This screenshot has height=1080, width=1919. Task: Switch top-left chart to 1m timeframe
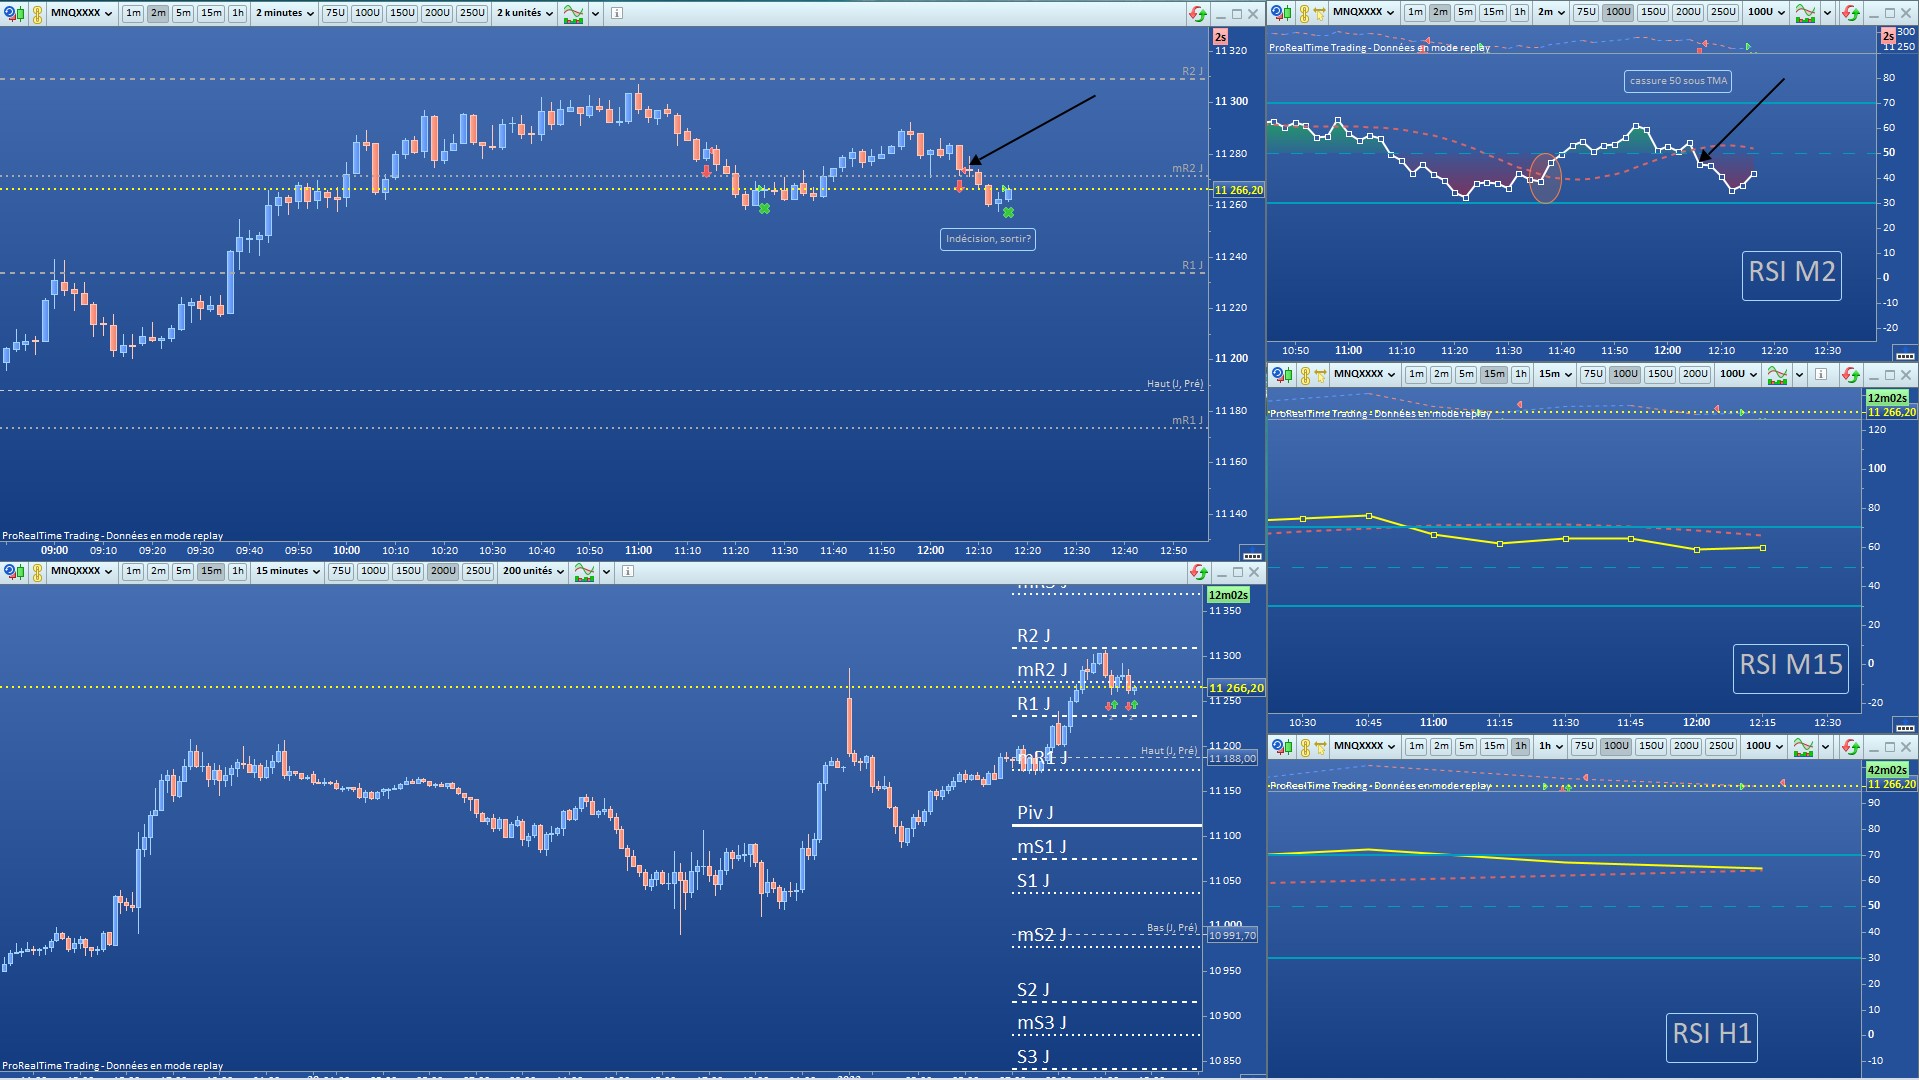click(133, 13)
